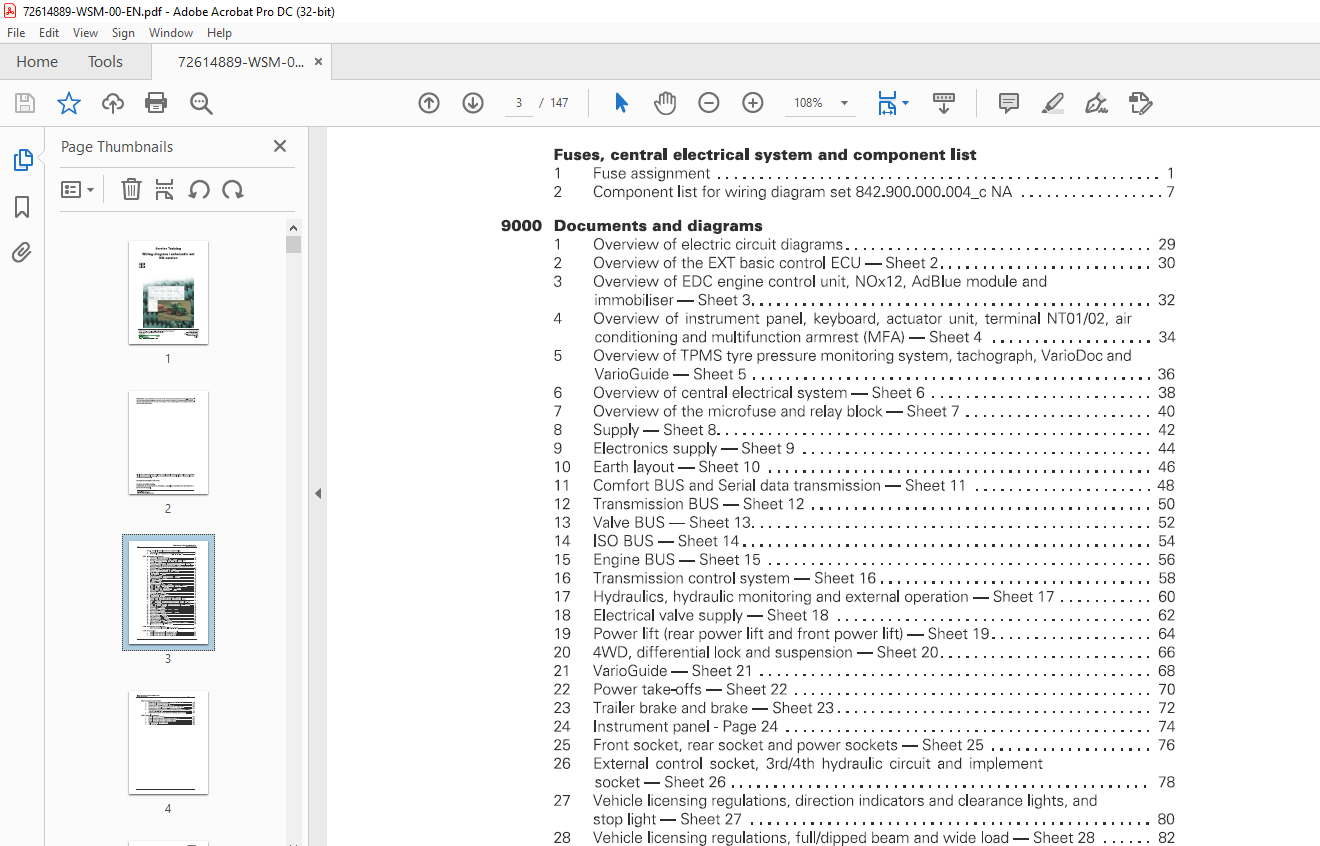Select page 1 thumbnail
Image resolution: width=1320 pixels, height=846 pixels.
click(x=168, y=292)
